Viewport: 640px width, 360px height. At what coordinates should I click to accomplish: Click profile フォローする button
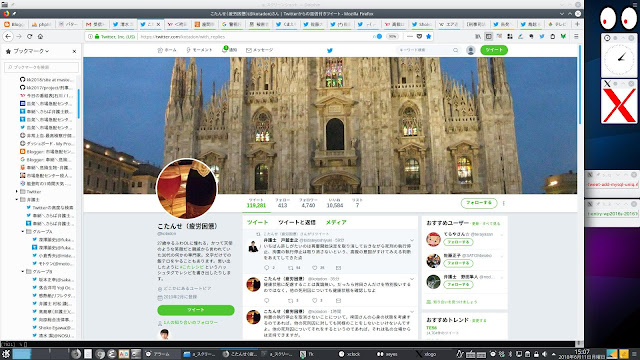coord(479,203)
